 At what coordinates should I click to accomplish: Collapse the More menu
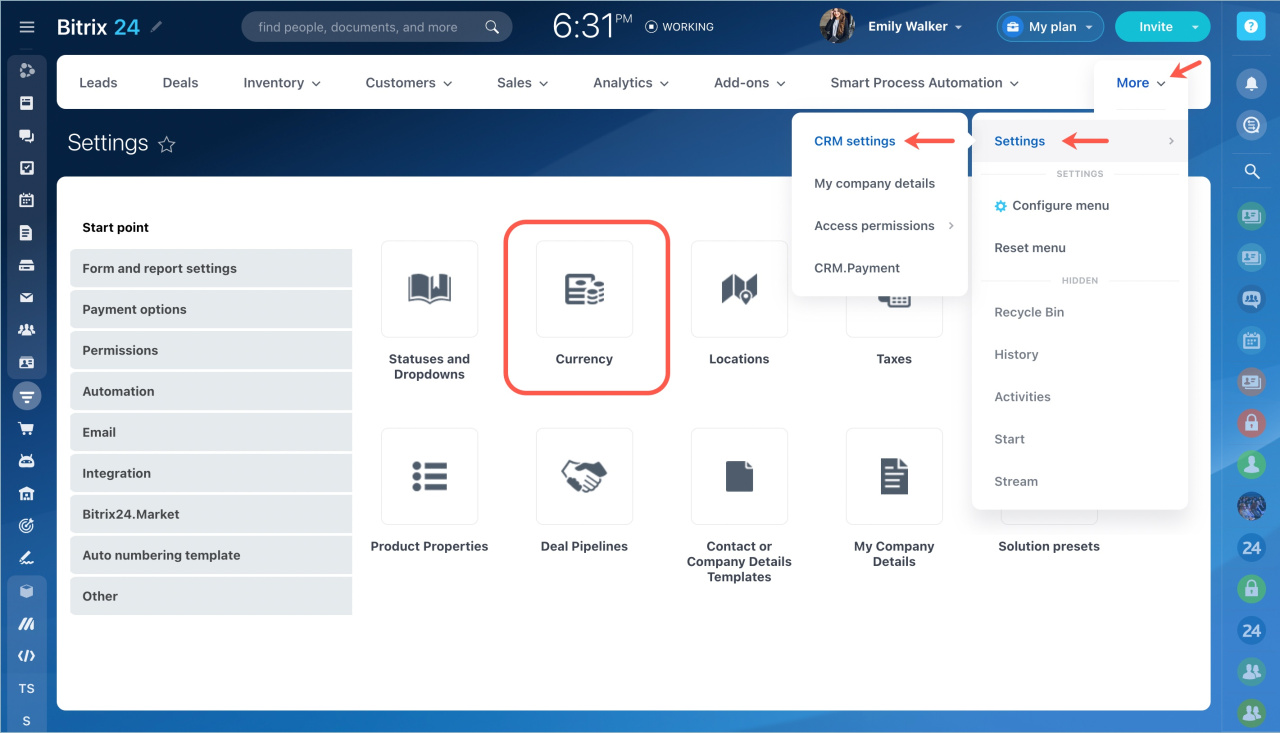pyautogui.click(x=1141, y=83)
